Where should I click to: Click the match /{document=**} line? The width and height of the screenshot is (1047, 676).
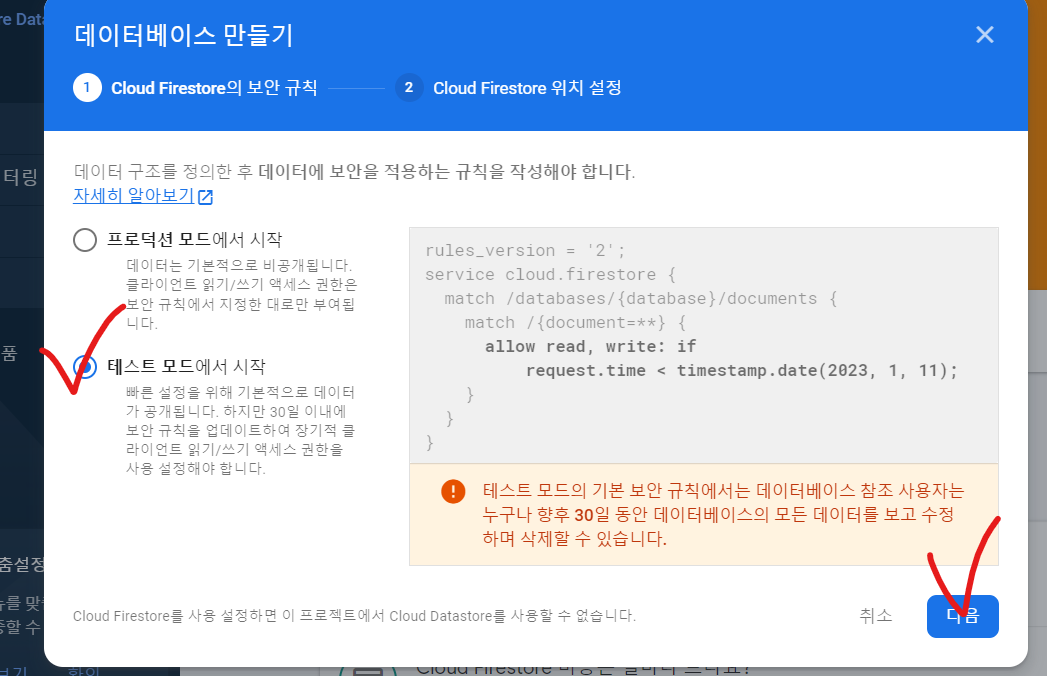576,323
